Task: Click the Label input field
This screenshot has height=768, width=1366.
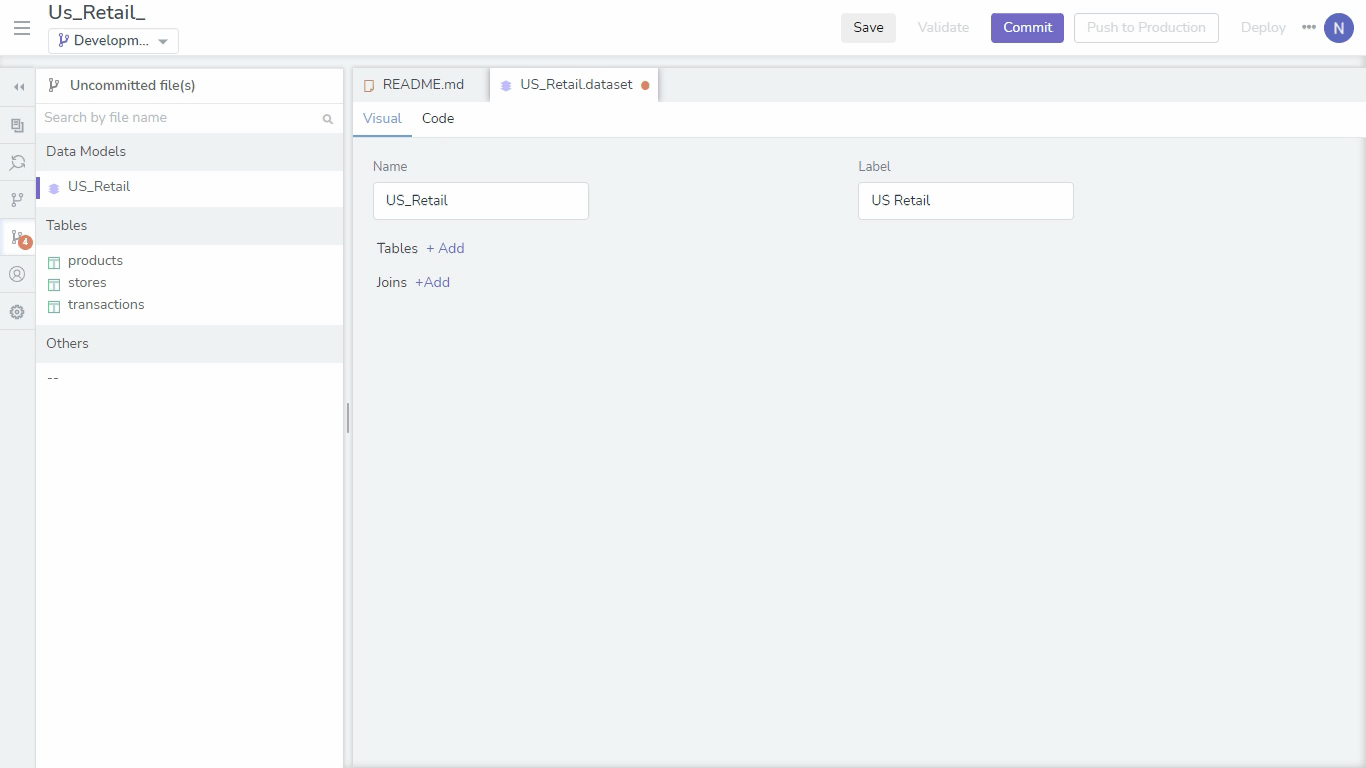Action: 965,200
